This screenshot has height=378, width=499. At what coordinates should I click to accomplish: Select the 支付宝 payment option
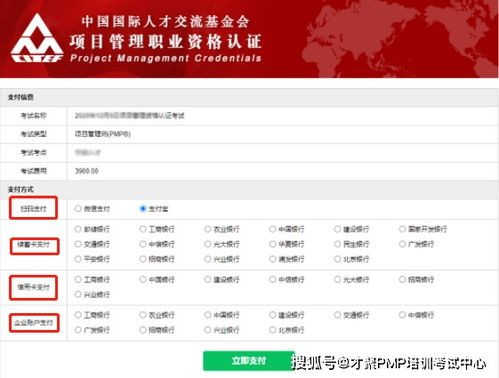(x=143, y=209)
